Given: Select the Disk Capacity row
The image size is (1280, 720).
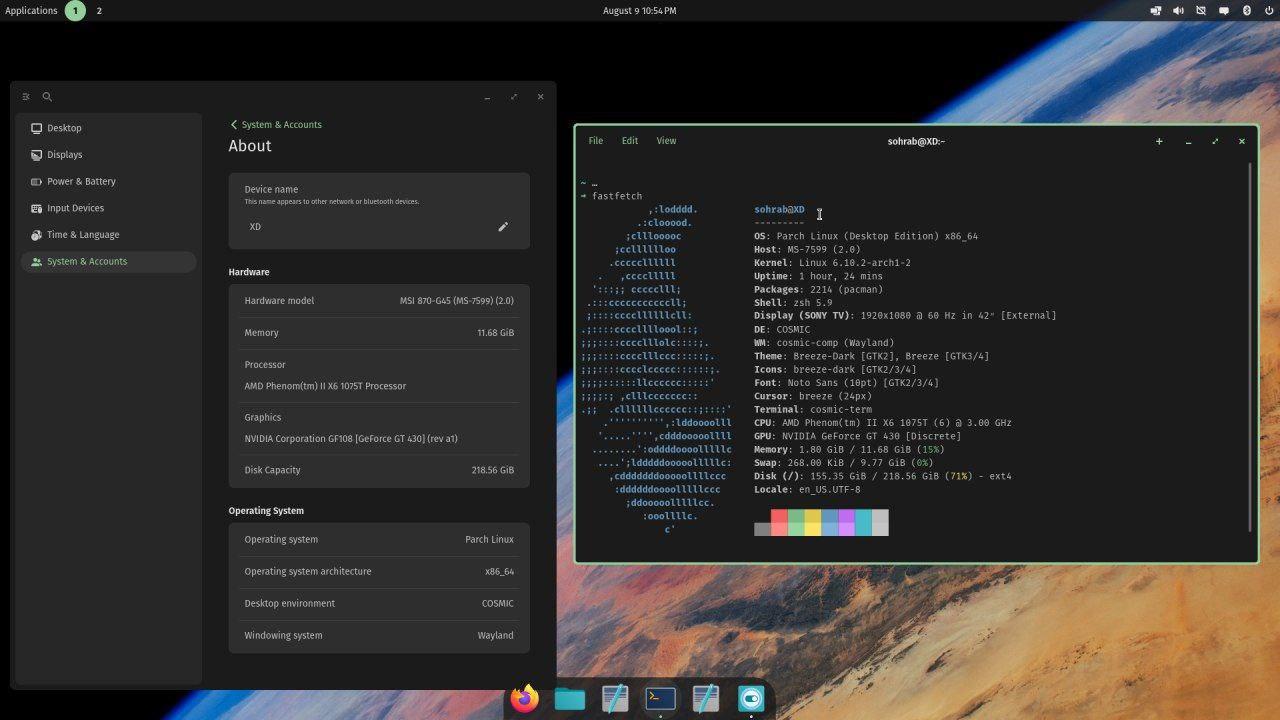Looking at the screenshot, I should pos(379,470).
